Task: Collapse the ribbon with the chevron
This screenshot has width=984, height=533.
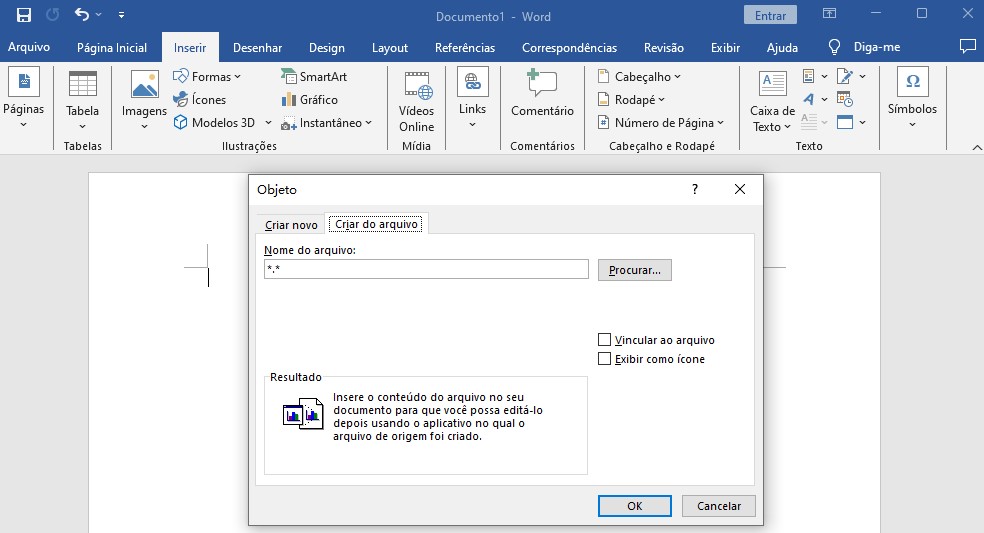Action: point(977,148)
